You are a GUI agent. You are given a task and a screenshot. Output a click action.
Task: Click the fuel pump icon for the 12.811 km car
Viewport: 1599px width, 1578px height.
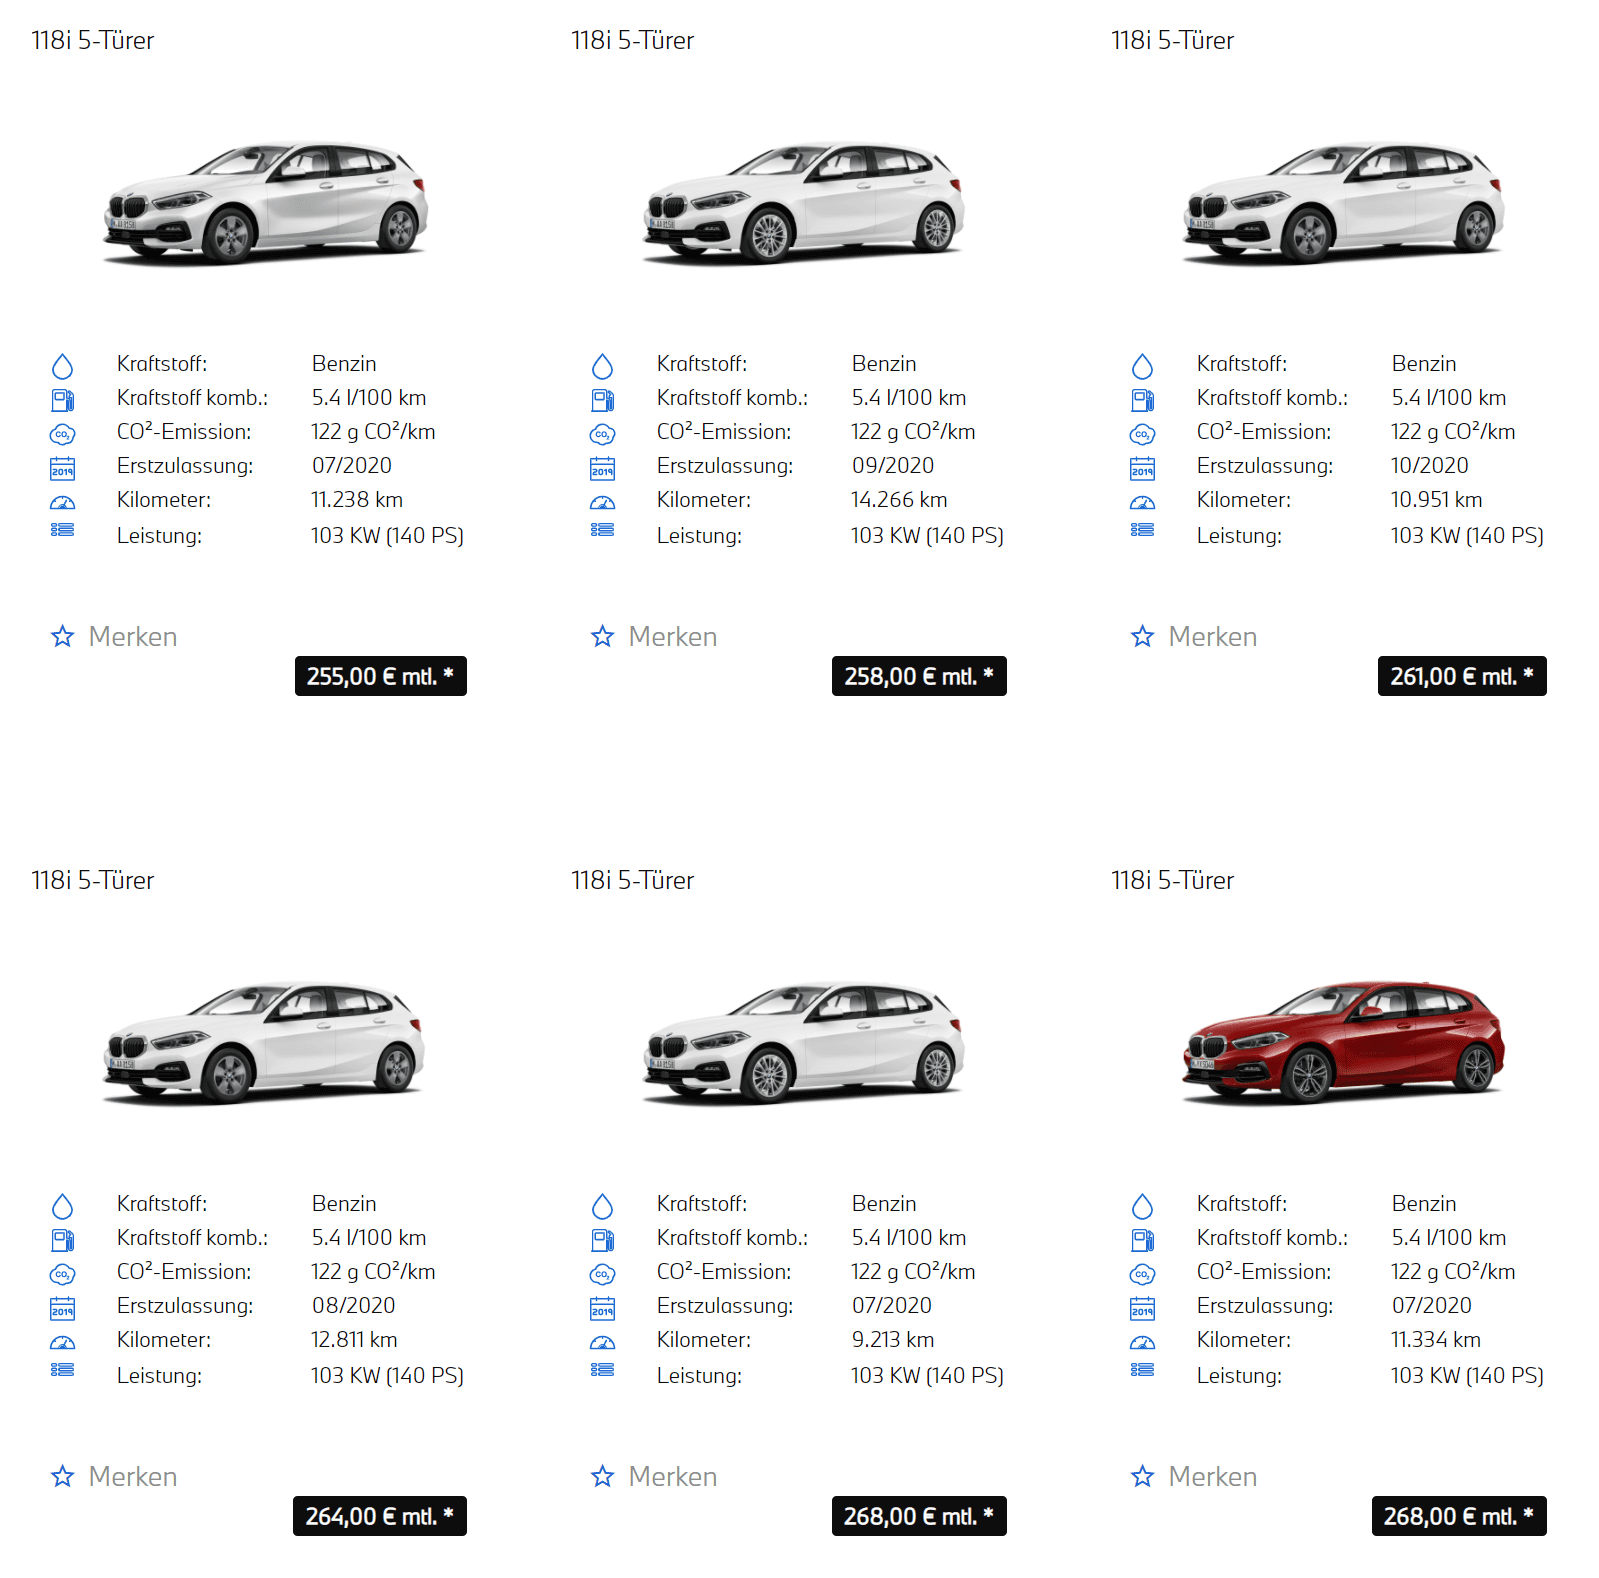tap(62, 1240)
